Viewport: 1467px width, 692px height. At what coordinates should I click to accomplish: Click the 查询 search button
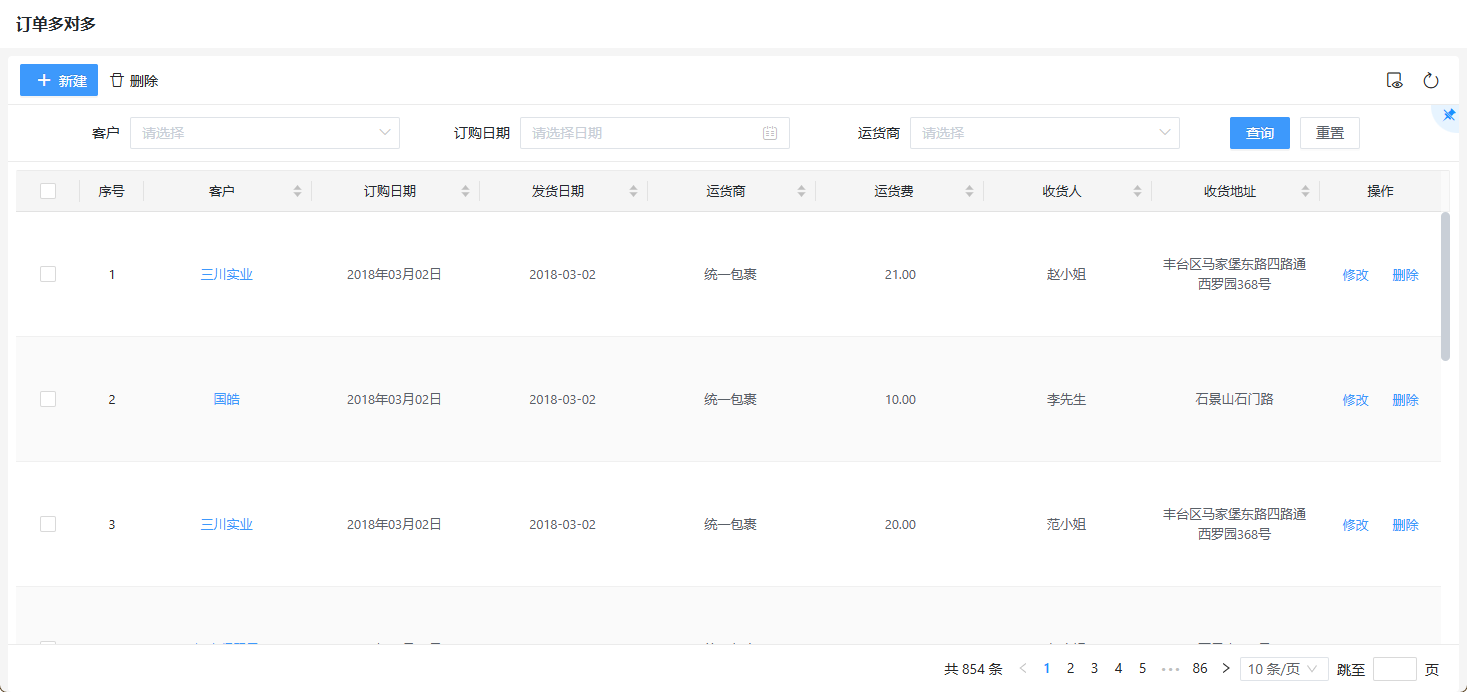pyautogui.click(x=1259, y=133)
